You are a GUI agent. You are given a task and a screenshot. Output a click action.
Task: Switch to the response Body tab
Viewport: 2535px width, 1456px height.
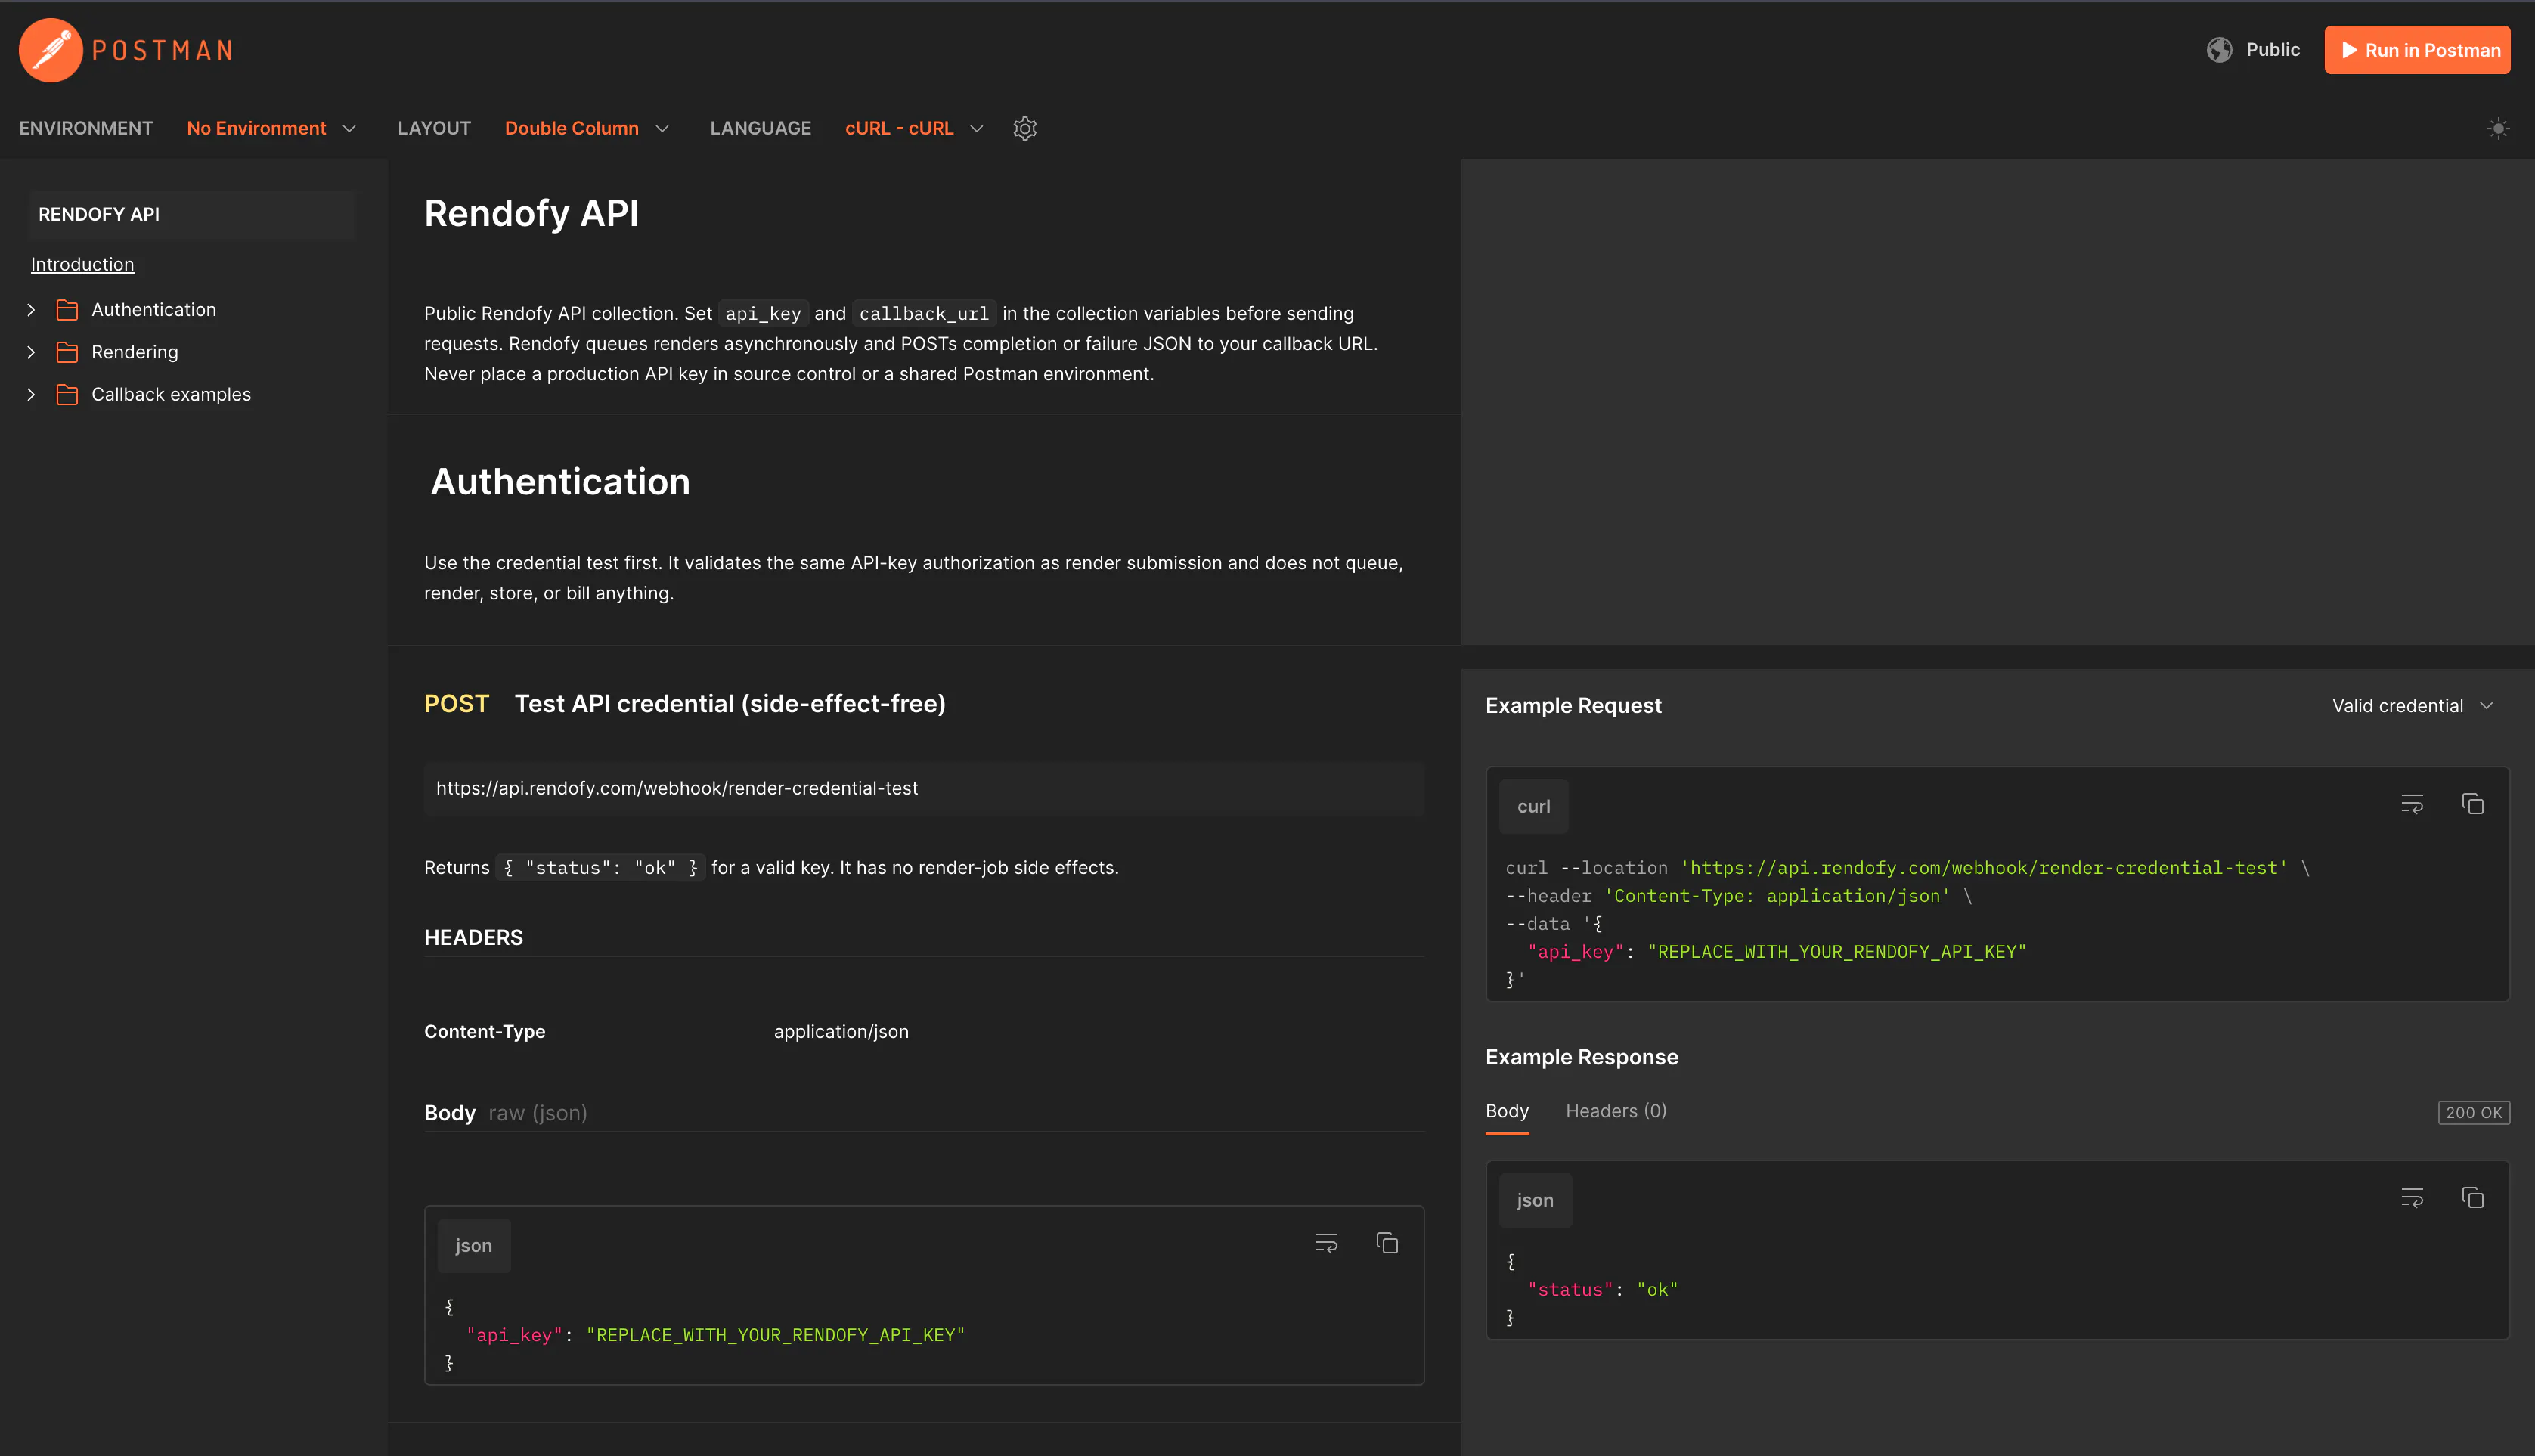pos(1507,1112)
